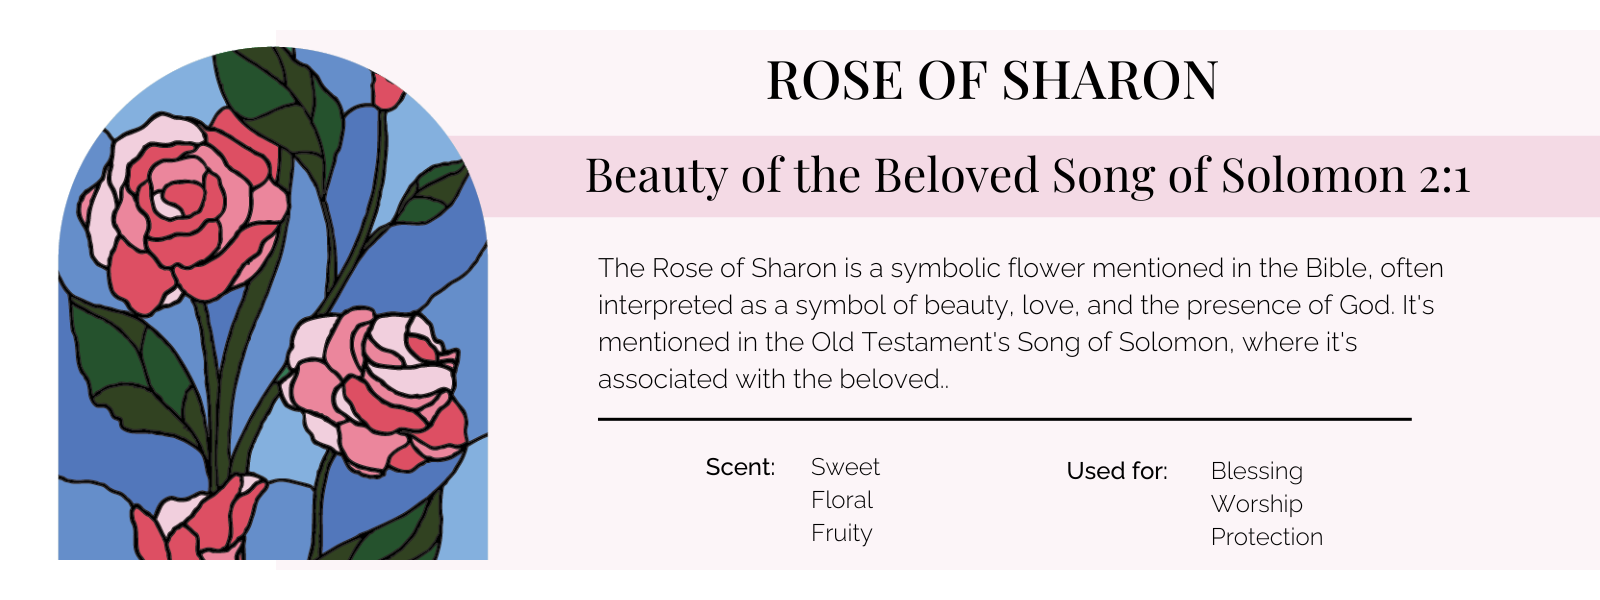Click the "ROSE OF SHARON" title
This screenshot has height=600, width=1600.
pyautogui.click(x=991, y=81)
